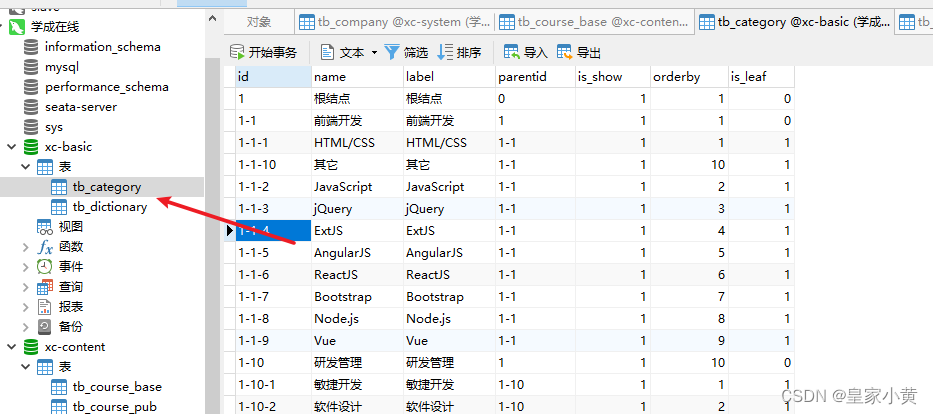Click the orderby column header

pos(690,77)
